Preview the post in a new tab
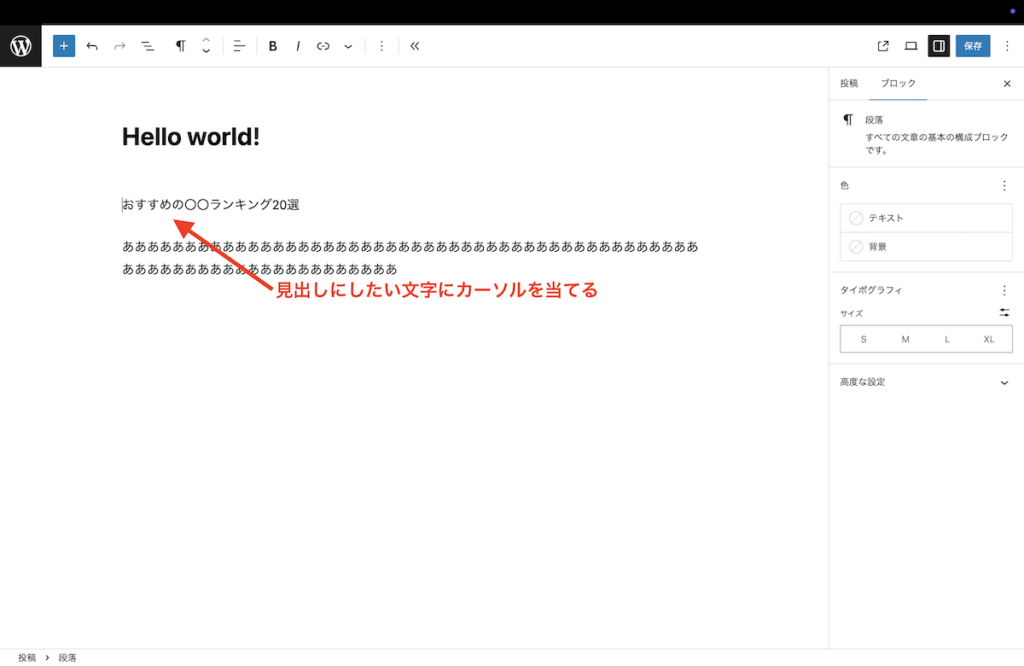This screenshot has height=666, width=1024. [x=882, y=45]
